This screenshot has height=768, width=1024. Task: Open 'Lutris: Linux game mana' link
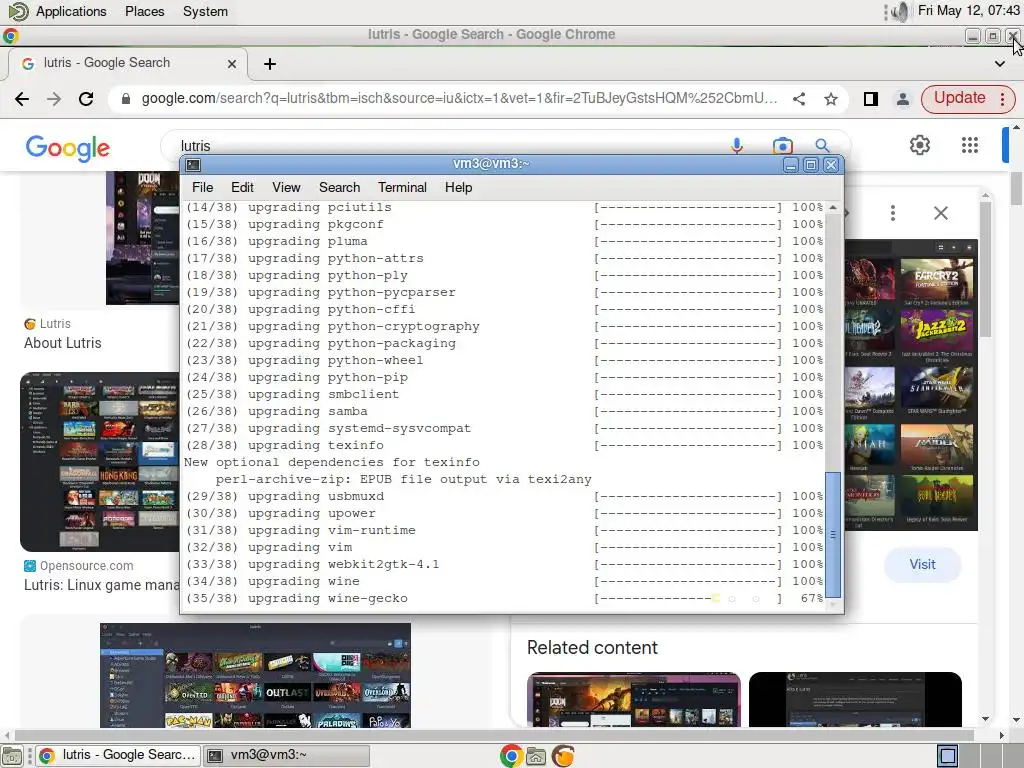click(x=101, y=585)
